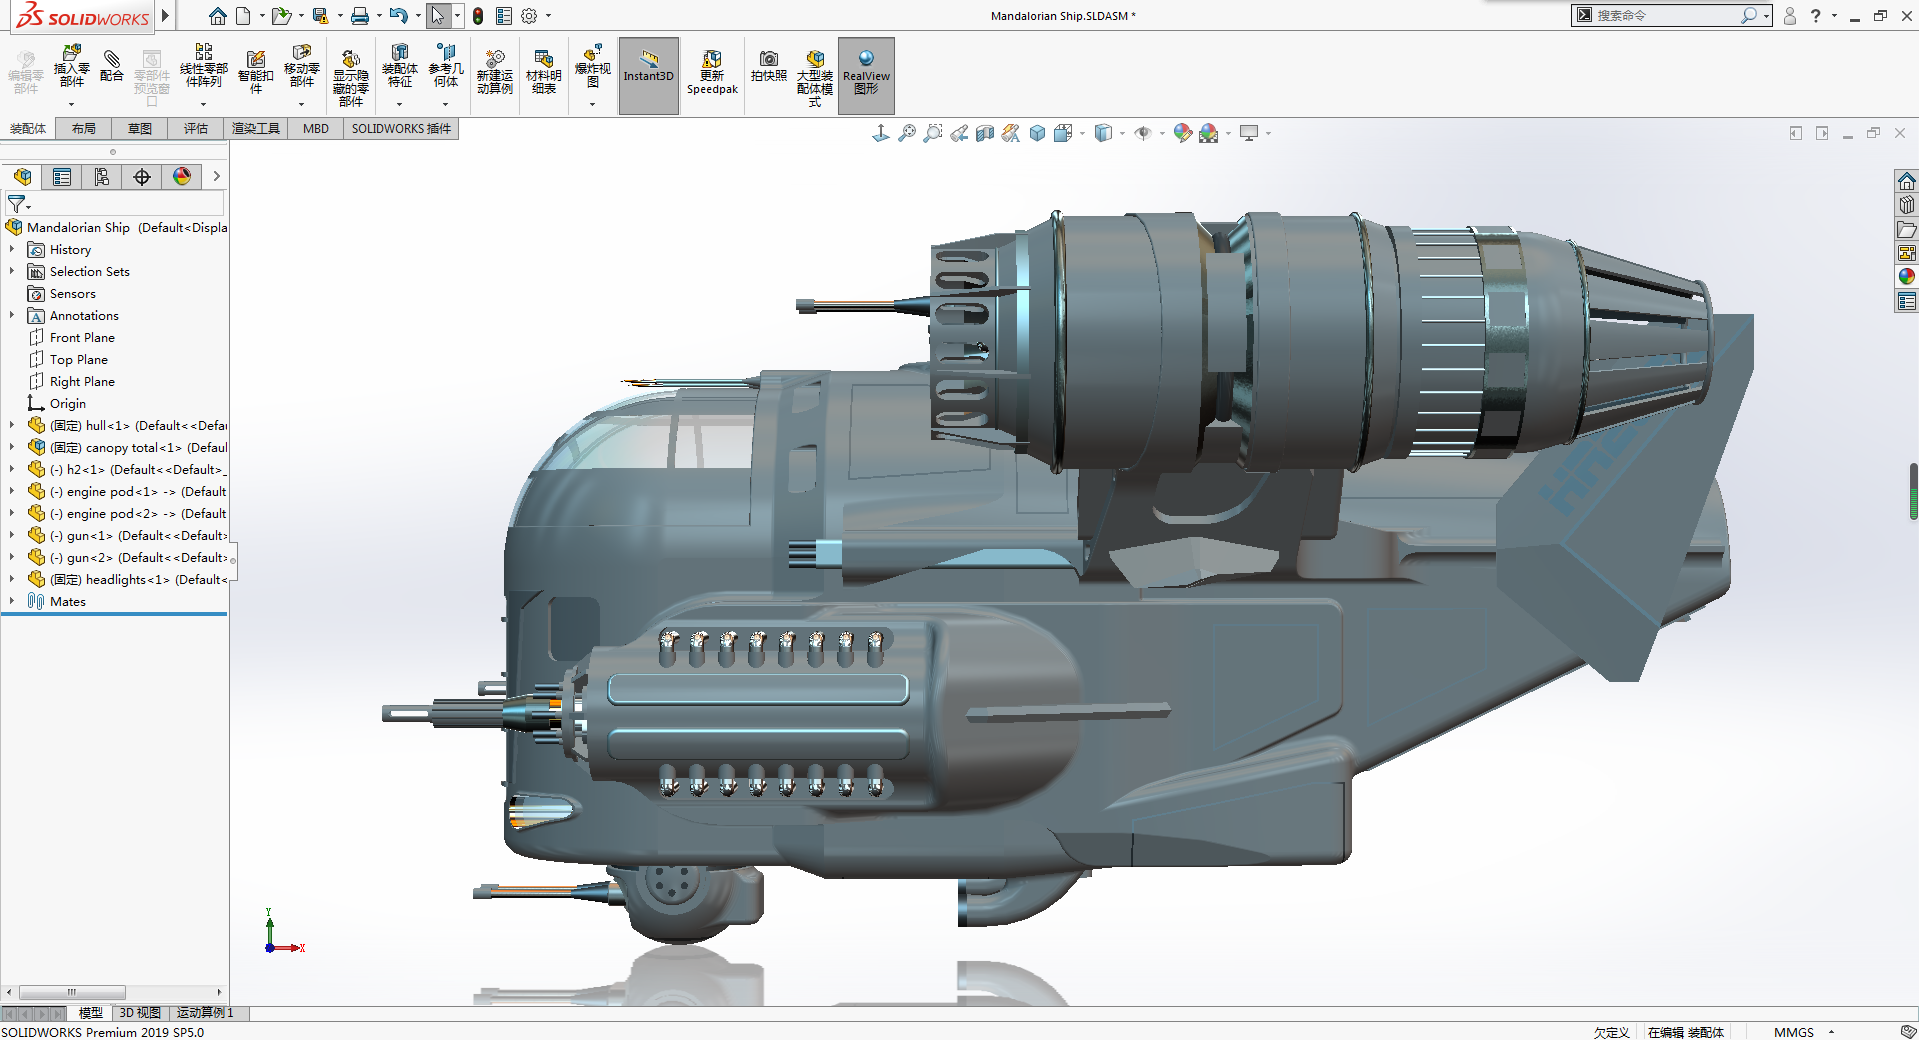Click the Rebuild traffic light icon
The height and width of the screenshot is (1040, 1919).
[478, 16]
